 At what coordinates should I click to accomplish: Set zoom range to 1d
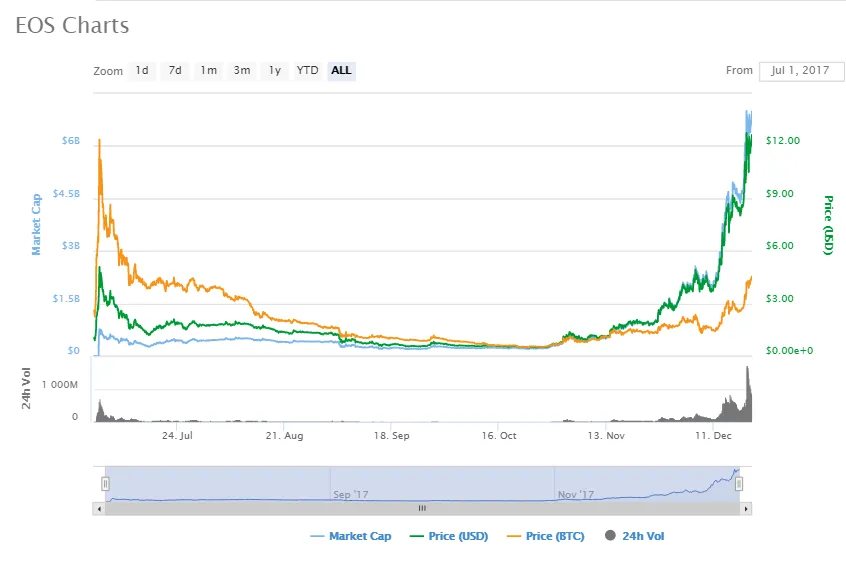[142, 71]
